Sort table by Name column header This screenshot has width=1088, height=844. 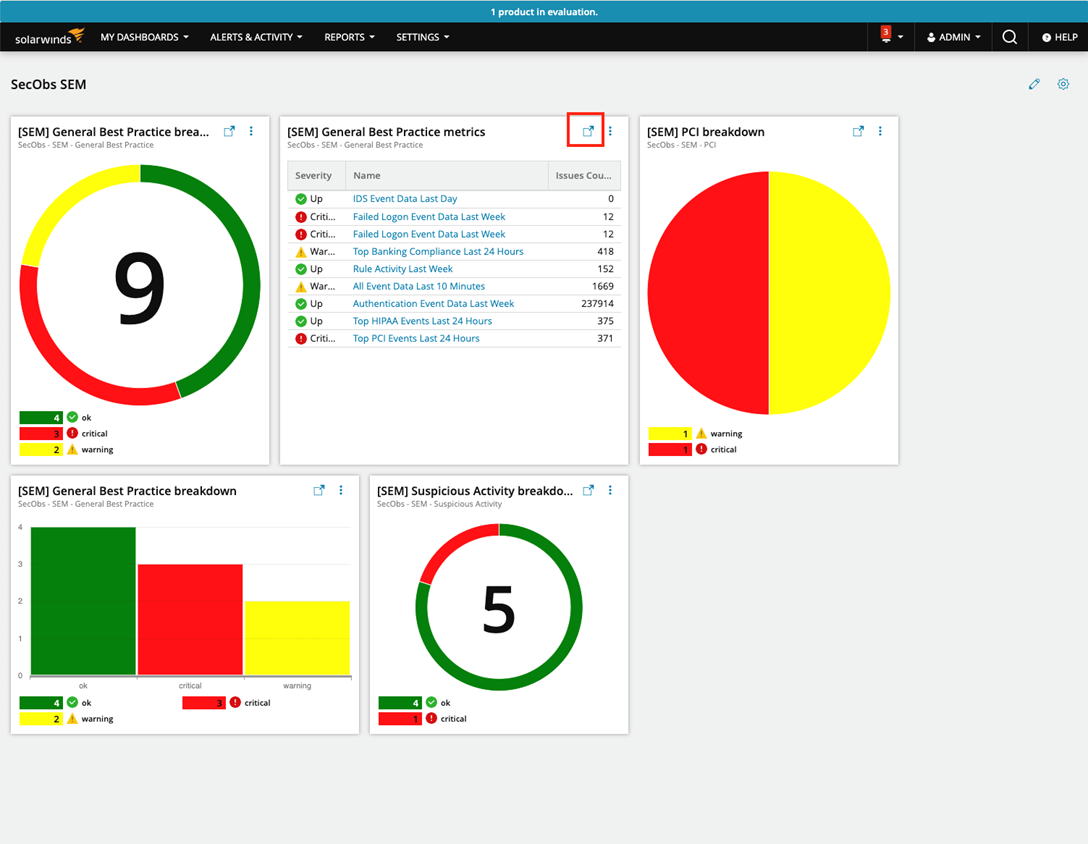point(447,176)
